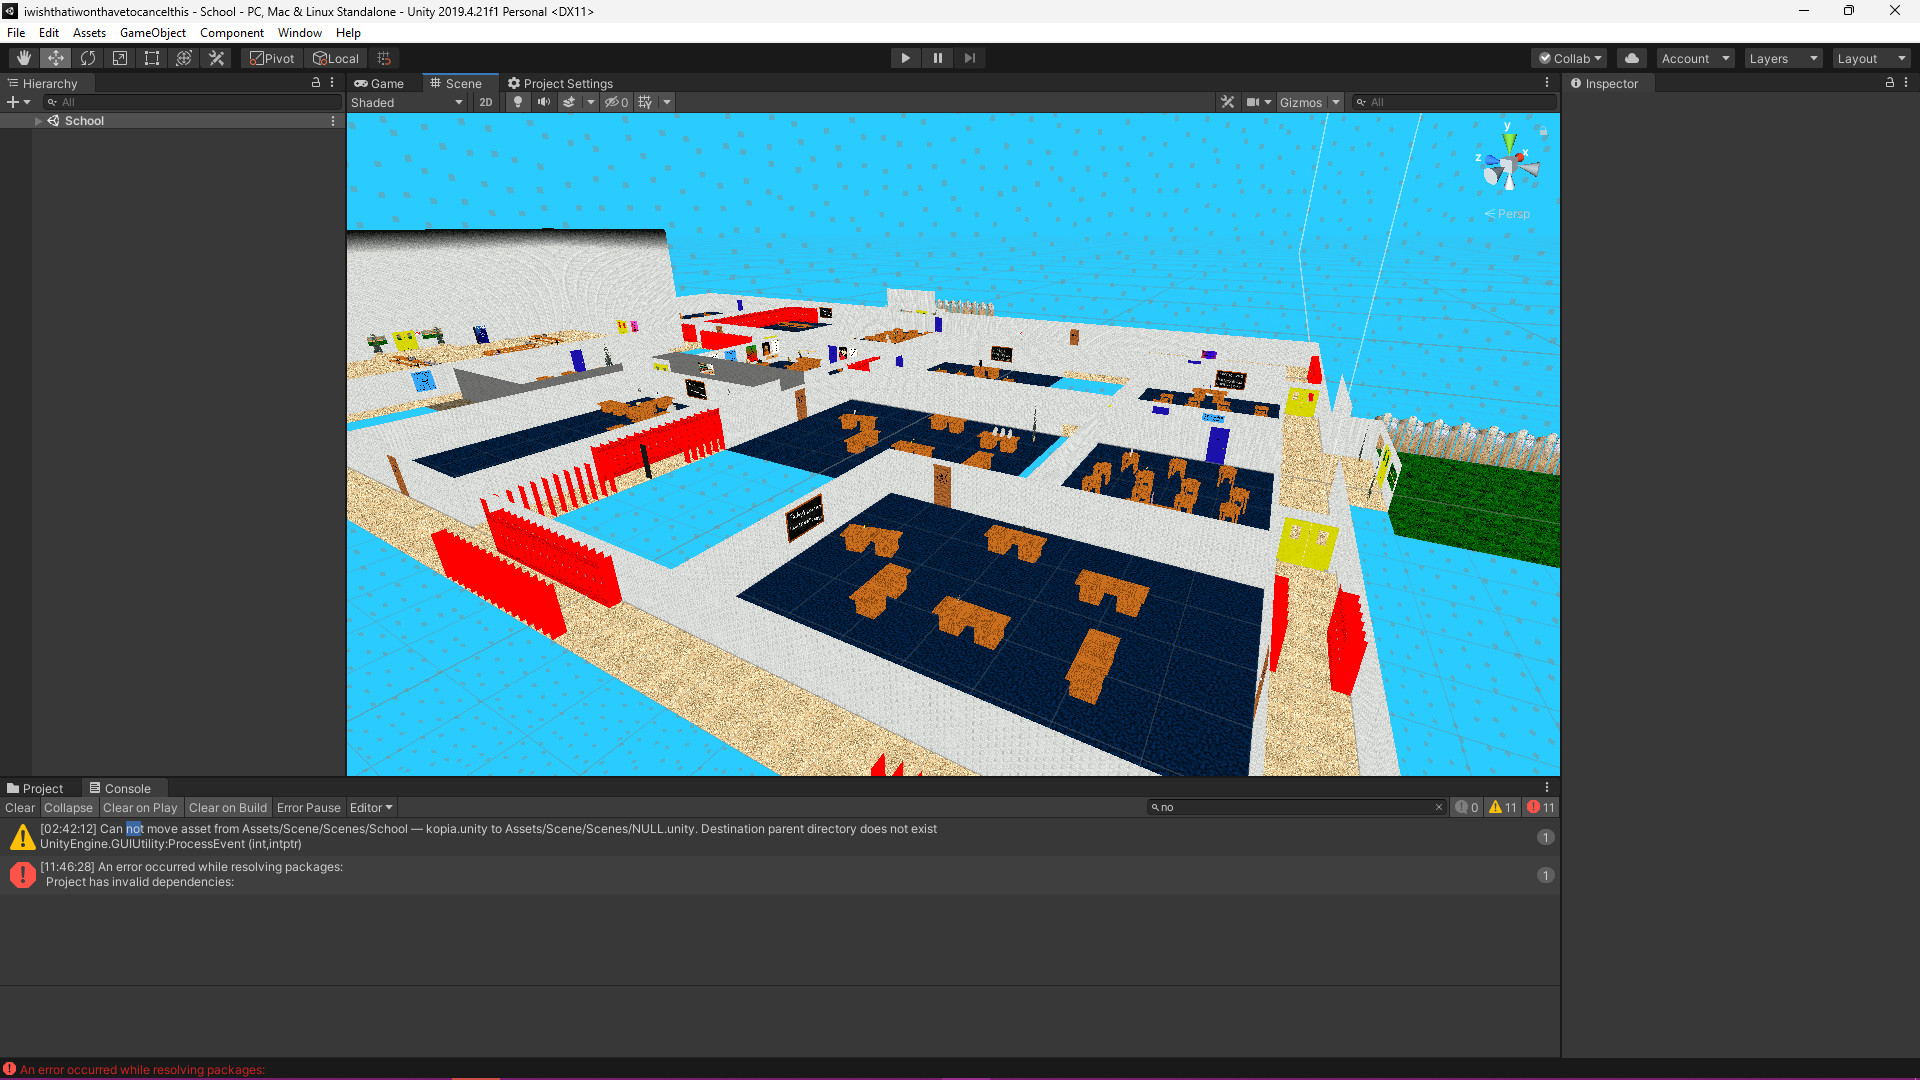The height and width of the screenshot is (1080, 1920).
Task: Select the Move tool
Action: (x=55, y=57)
